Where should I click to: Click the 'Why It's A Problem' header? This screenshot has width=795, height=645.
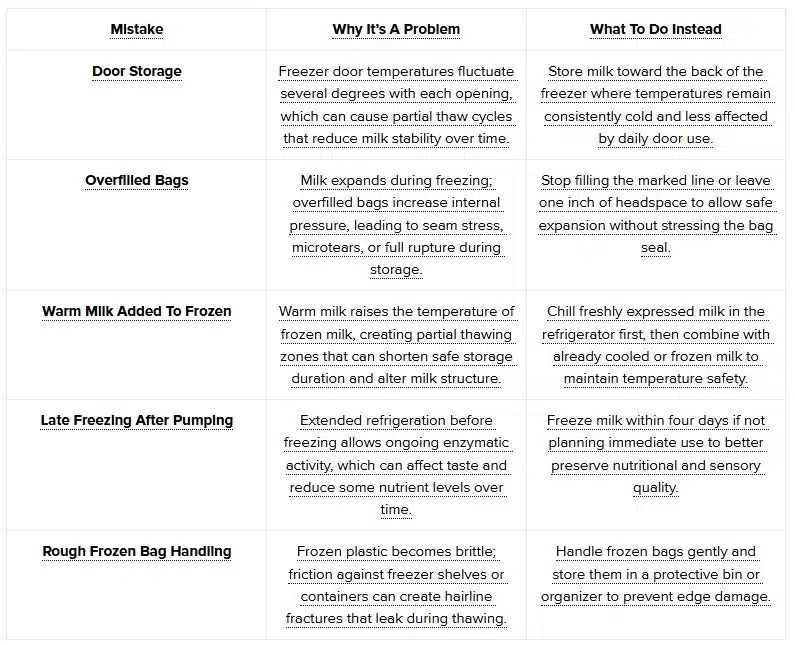coord(396,29)
